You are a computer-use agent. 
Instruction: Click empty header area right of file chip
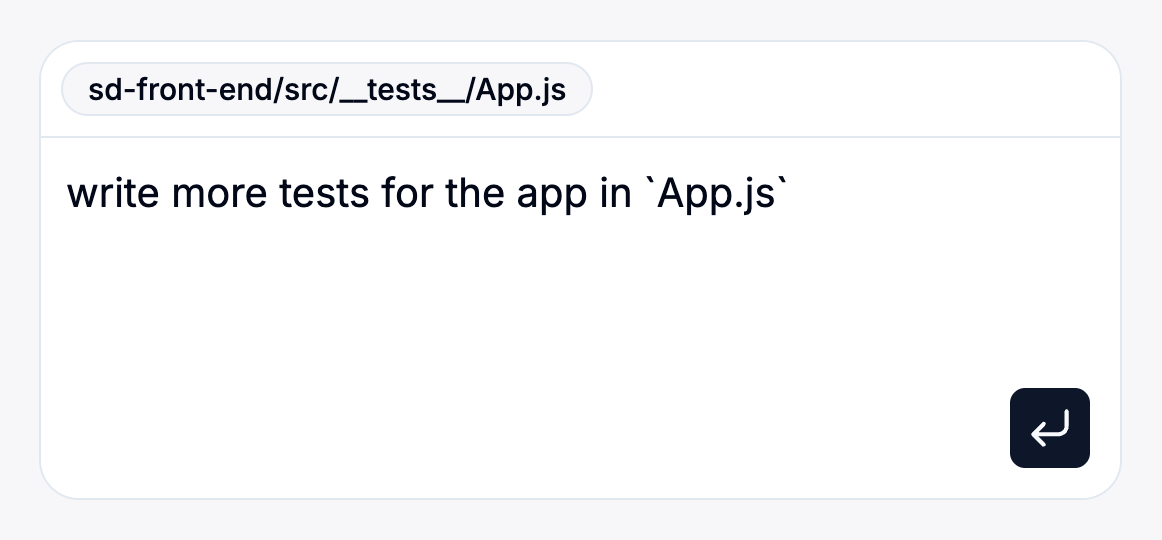point(850,91)
